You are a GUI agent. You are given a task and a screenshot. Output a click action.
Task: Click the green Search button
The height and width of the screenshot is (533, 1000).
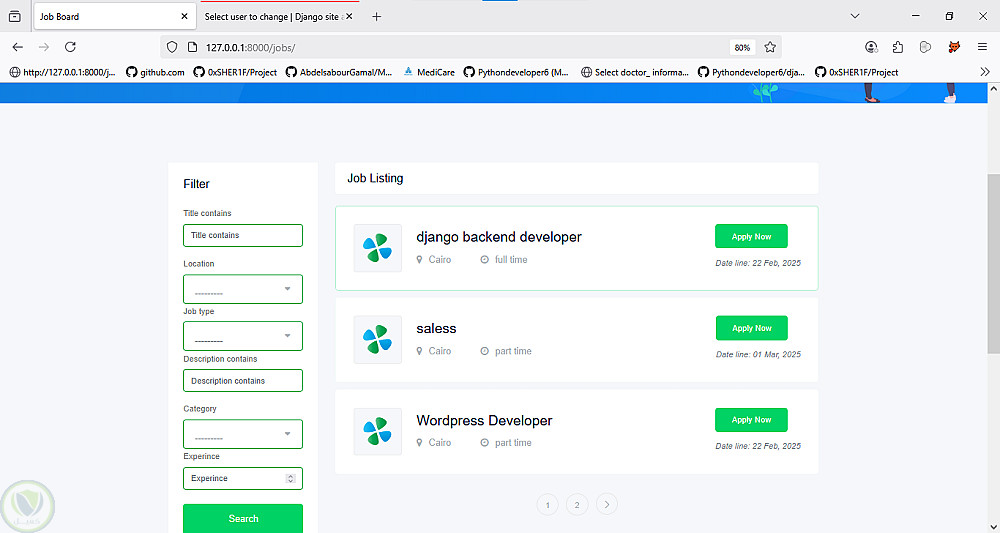243,518
